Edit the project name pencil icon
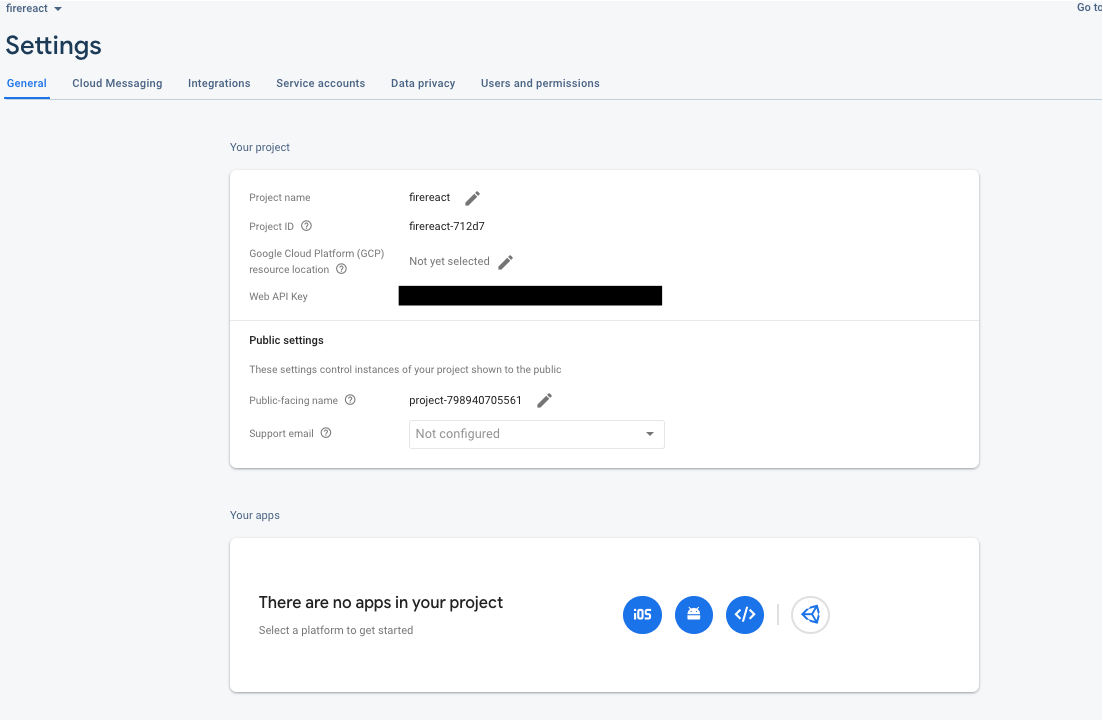1103x720 pixels. [473, 198]
